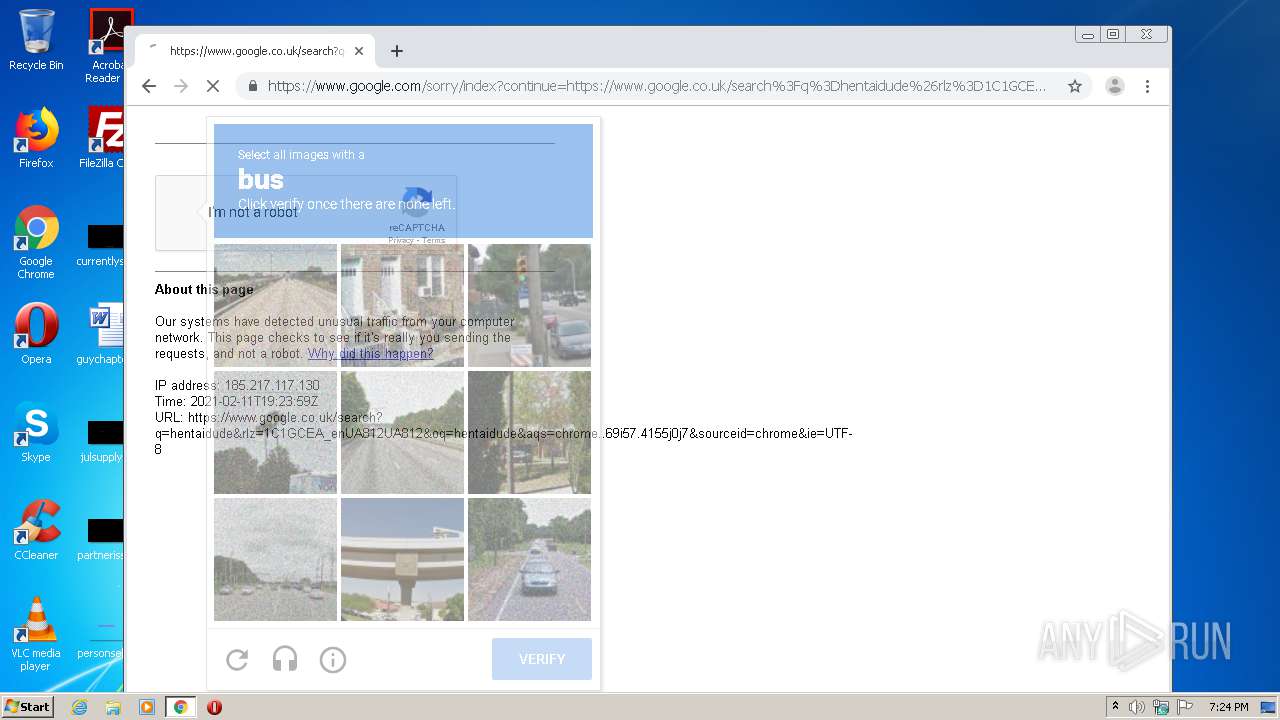The width and height of the screenshot is (1280, 720).
Task: Open Internet Explorer from taskbar
Action: pos(80,707)
